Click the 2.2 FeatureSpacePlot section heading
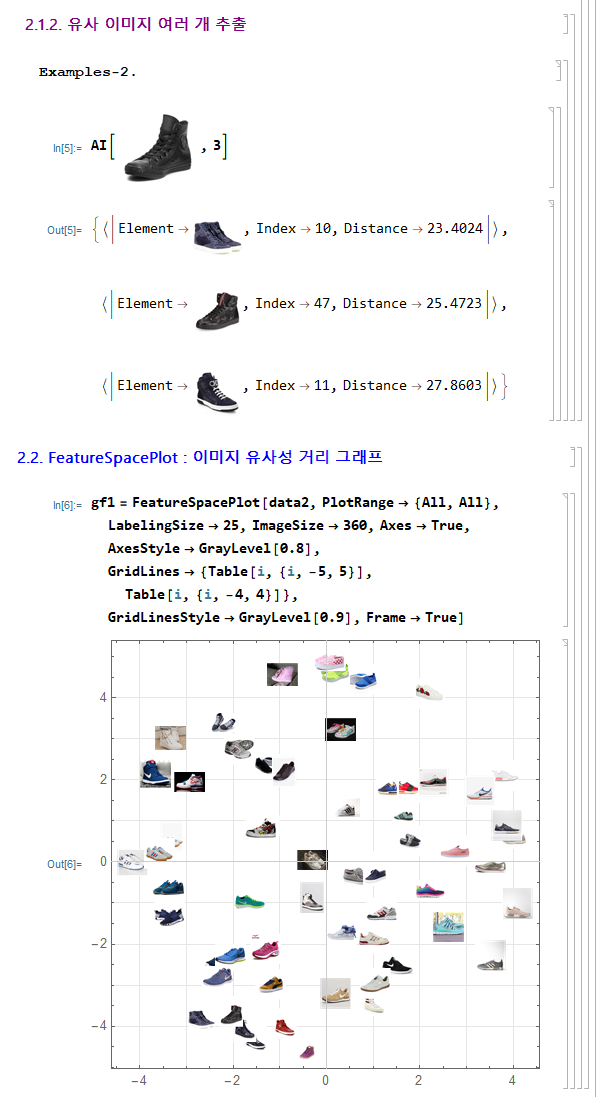The height and width of the screenshot is (1097, 600). point(200,458)
